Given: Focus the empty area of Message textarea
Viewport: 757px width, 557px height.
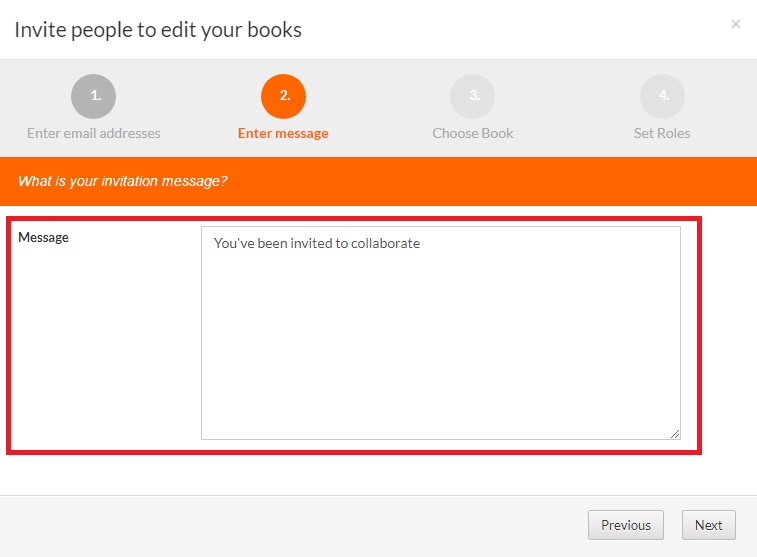Looking at the screenshot, I should pos(440,350).
